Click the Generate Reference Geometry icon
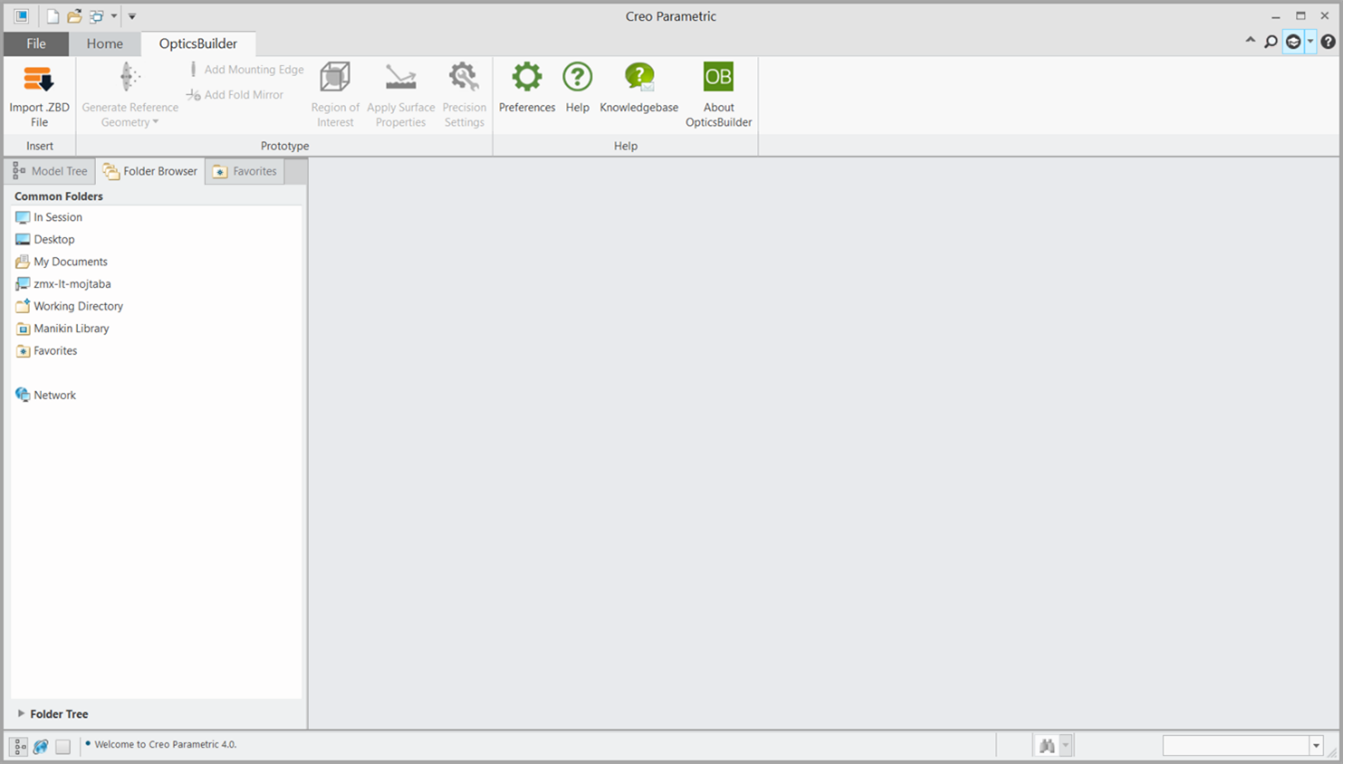The width and height of the screenshot is (1347, 764). 129,77
